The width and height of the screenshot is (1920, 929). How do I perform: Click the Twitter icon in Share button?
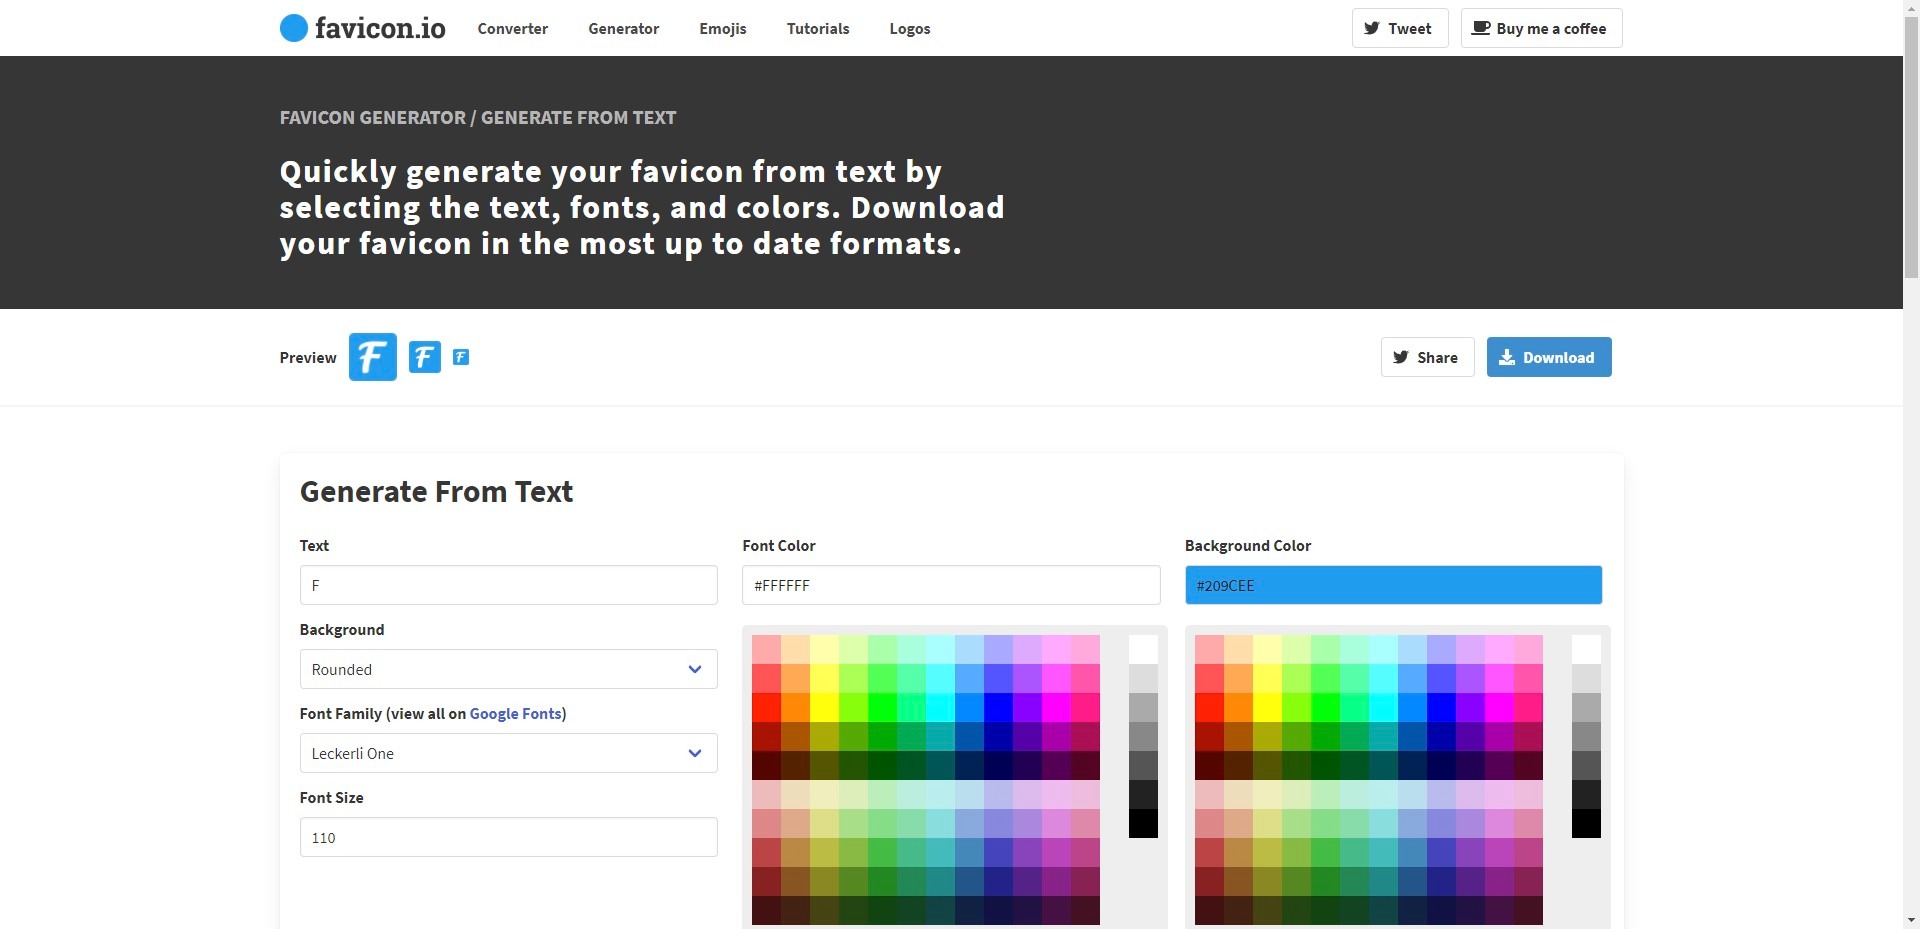click(1401, 357)
